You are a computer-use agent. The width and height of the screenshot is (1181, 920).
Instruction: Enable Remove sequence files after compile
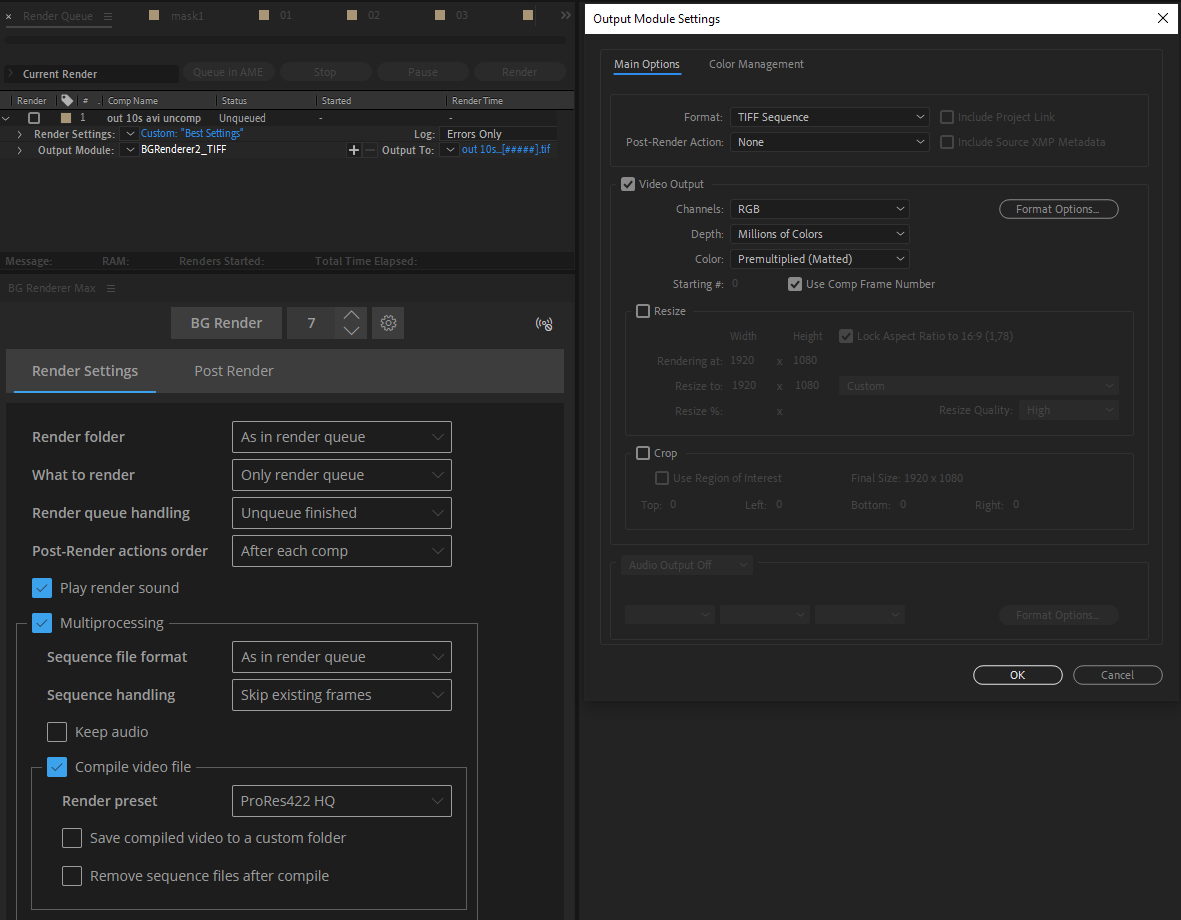tap(72, 876)
